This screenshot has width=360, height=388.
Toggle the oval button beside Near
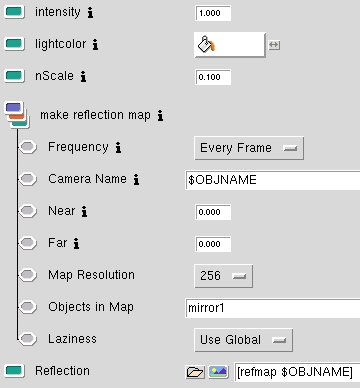[28, 211]
